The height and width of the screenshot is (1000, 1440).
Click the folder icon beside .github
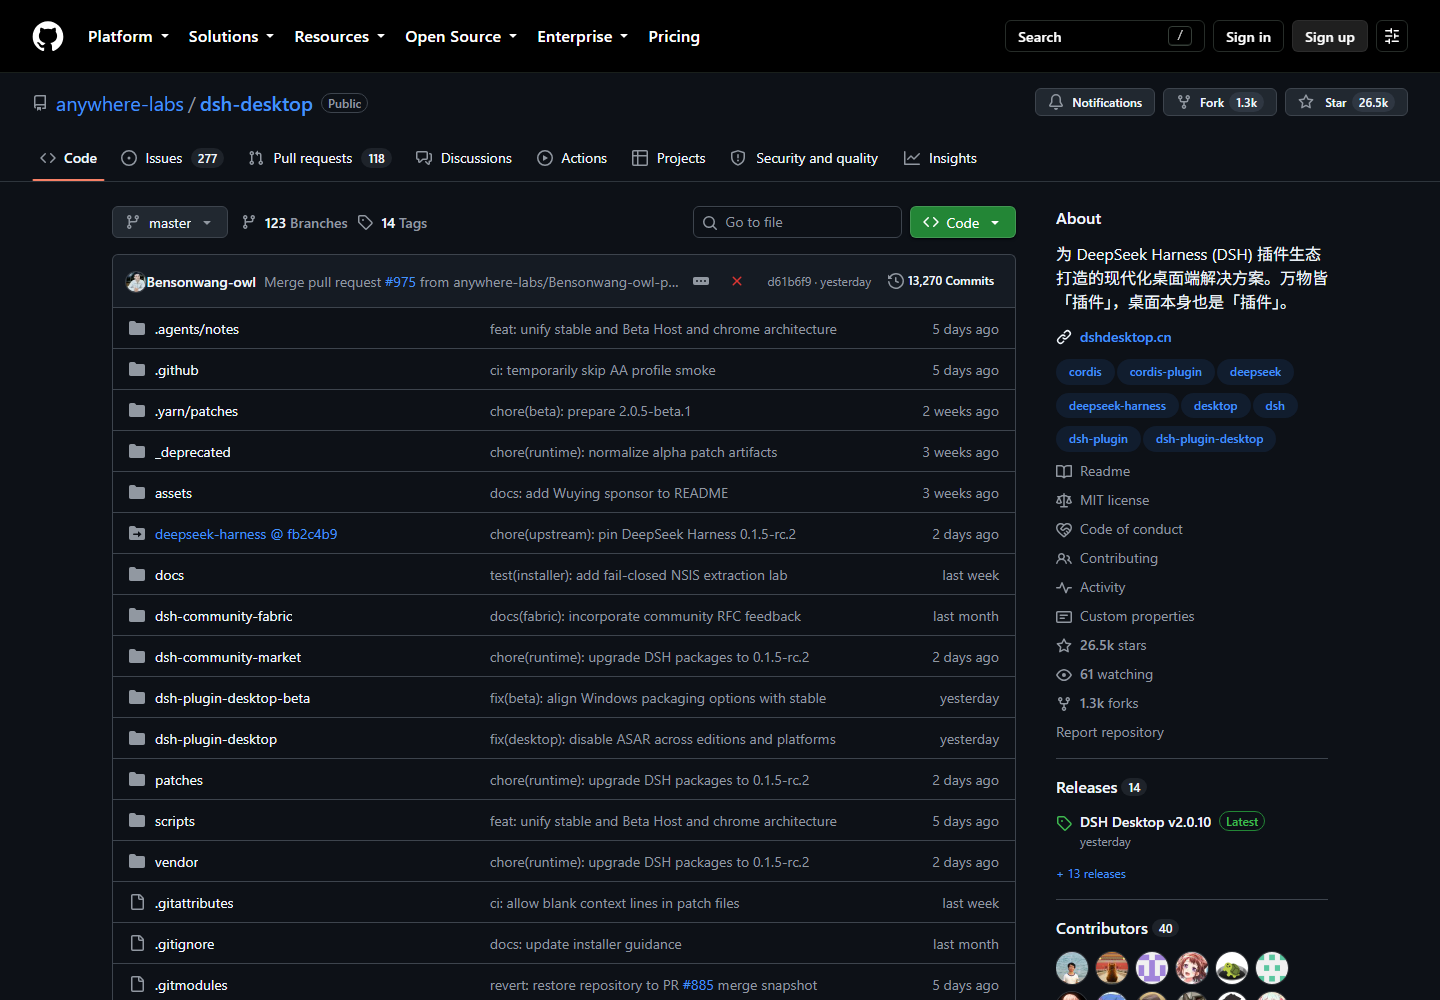click(x=137, y=370)
